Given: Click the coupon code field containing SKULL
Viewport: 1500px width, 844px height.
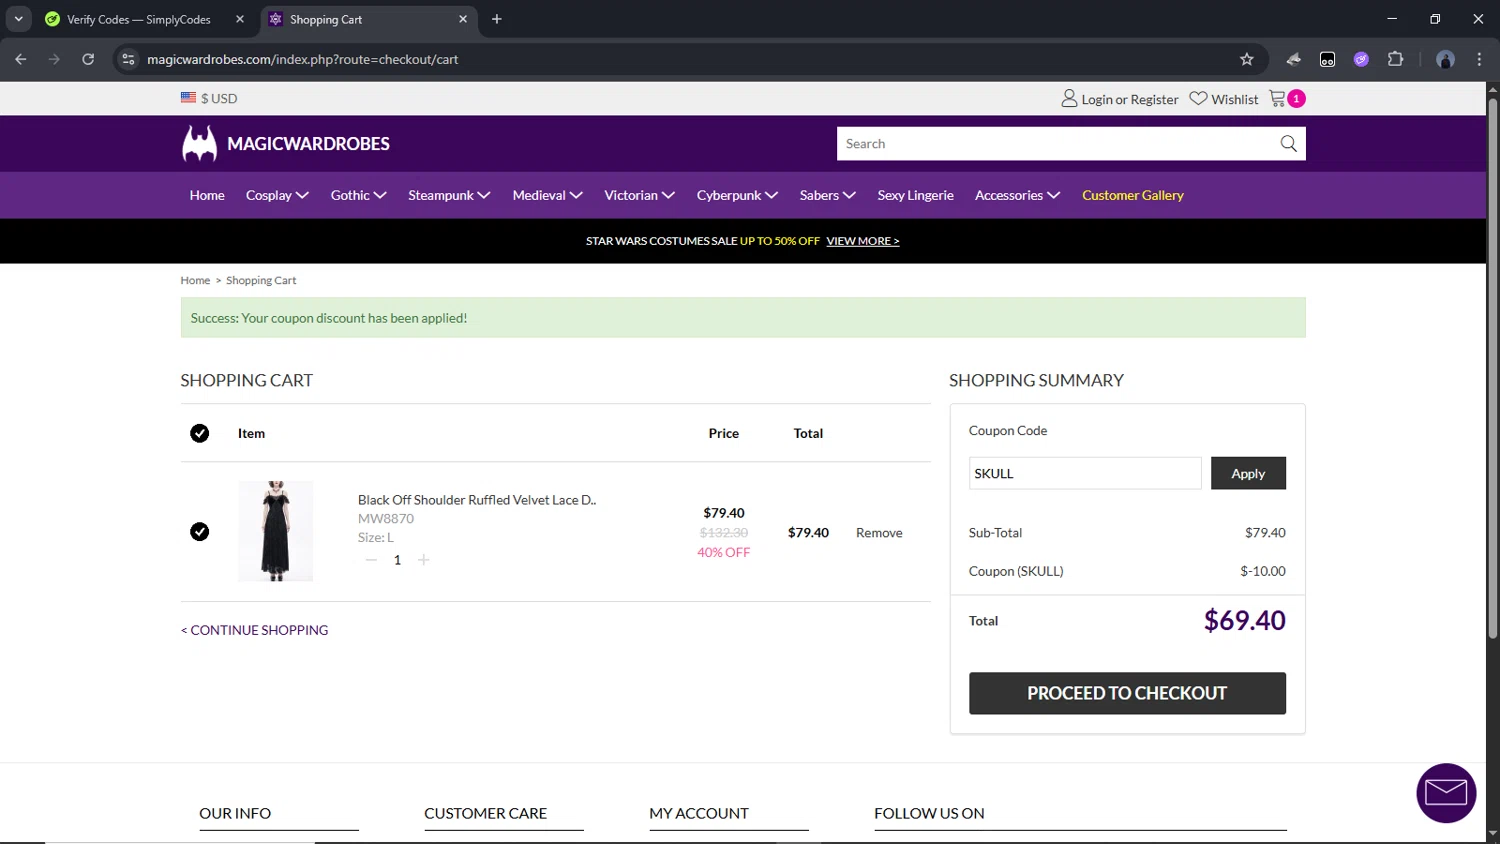Looking at the screenshot, I should pyautogui.click(x=1085, y=473).
